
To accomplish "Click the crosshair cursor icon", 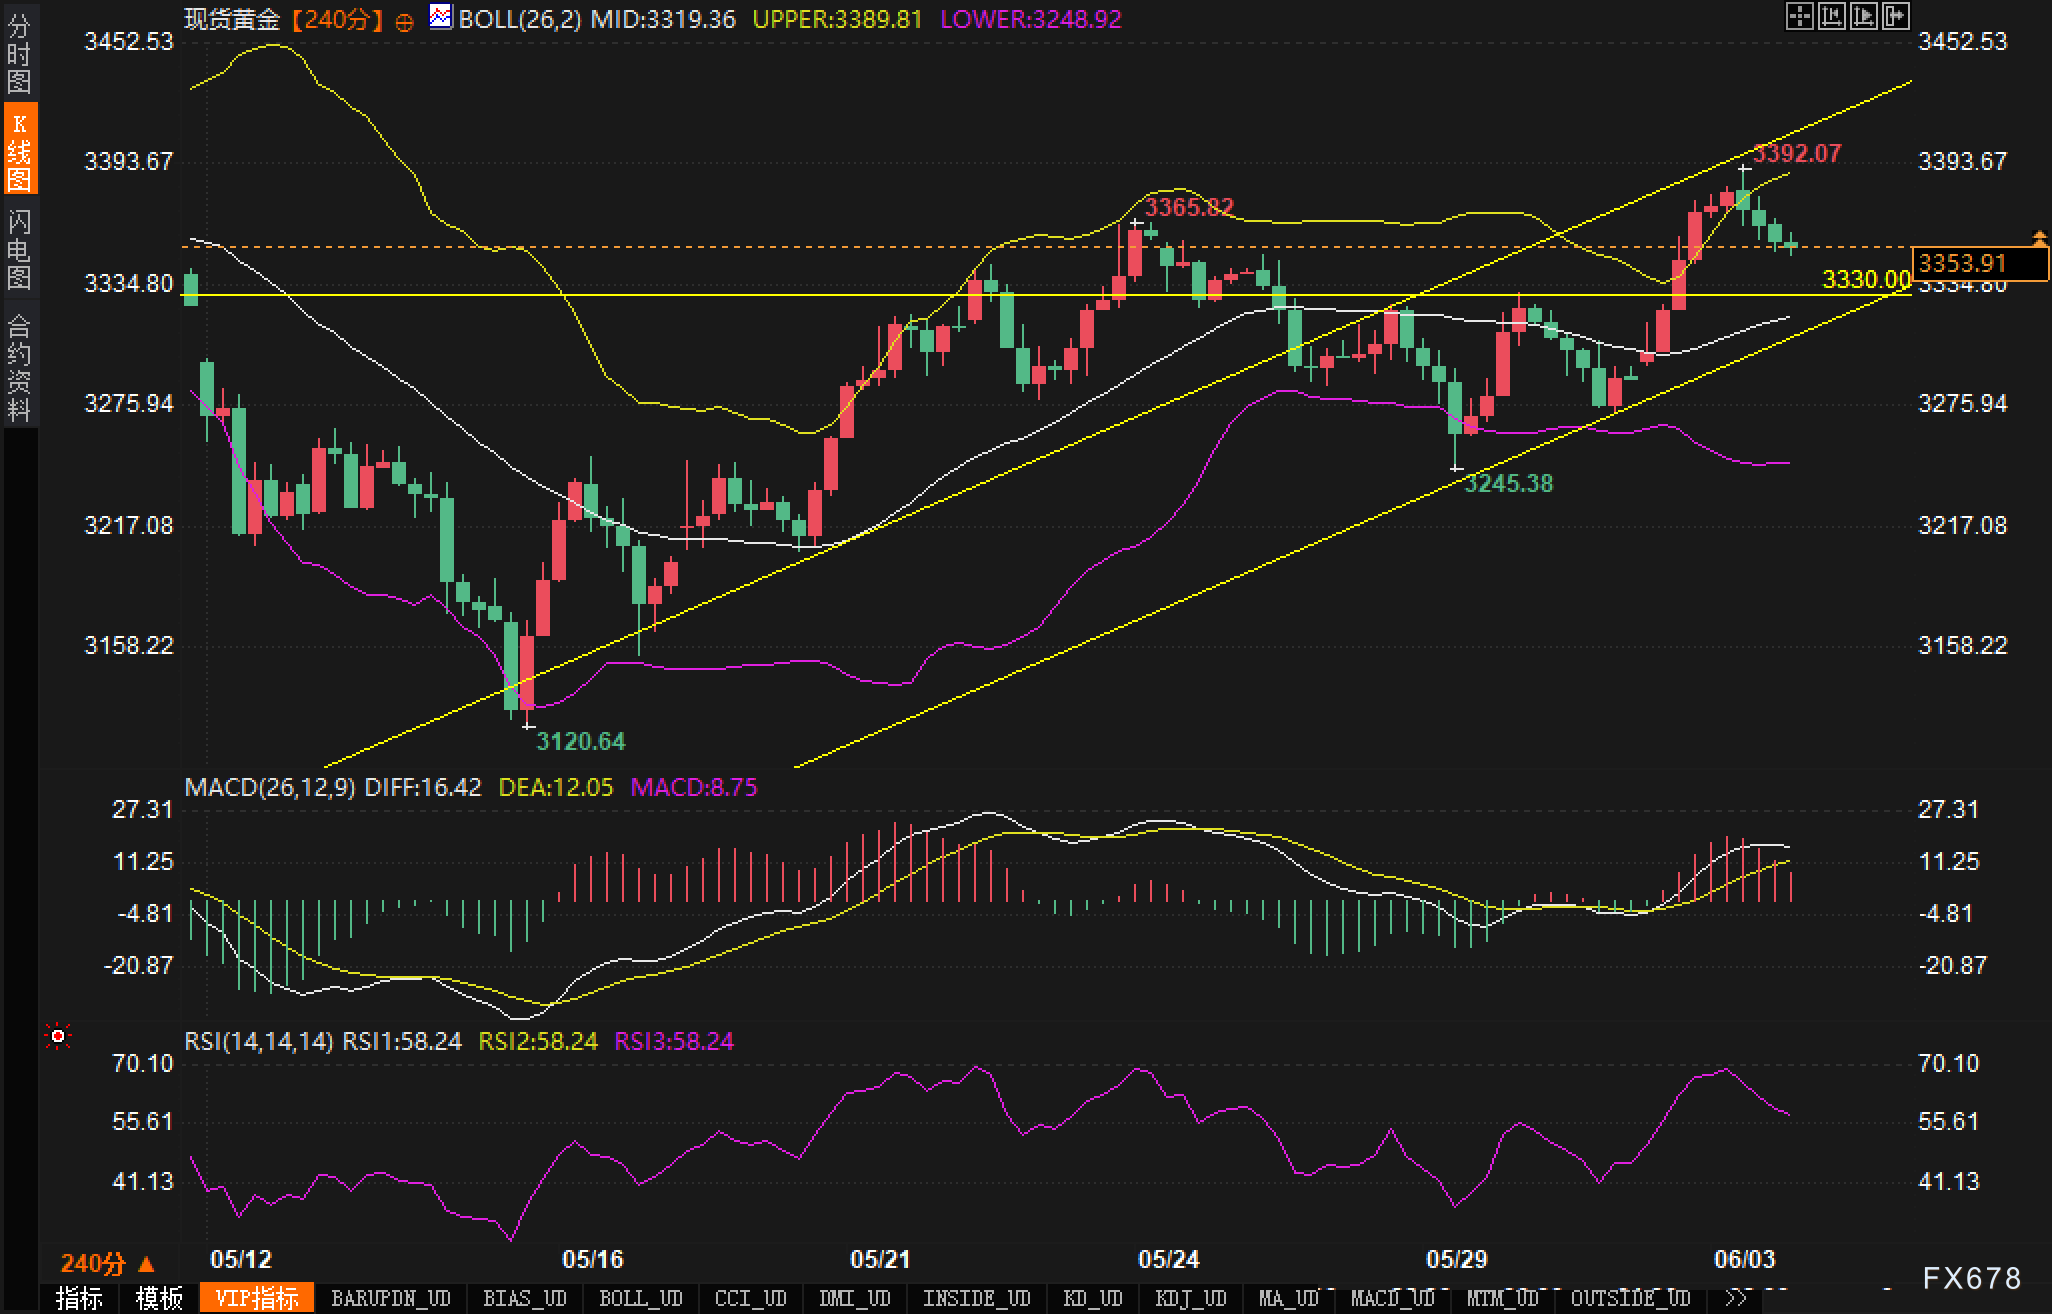I will 1800,16.
